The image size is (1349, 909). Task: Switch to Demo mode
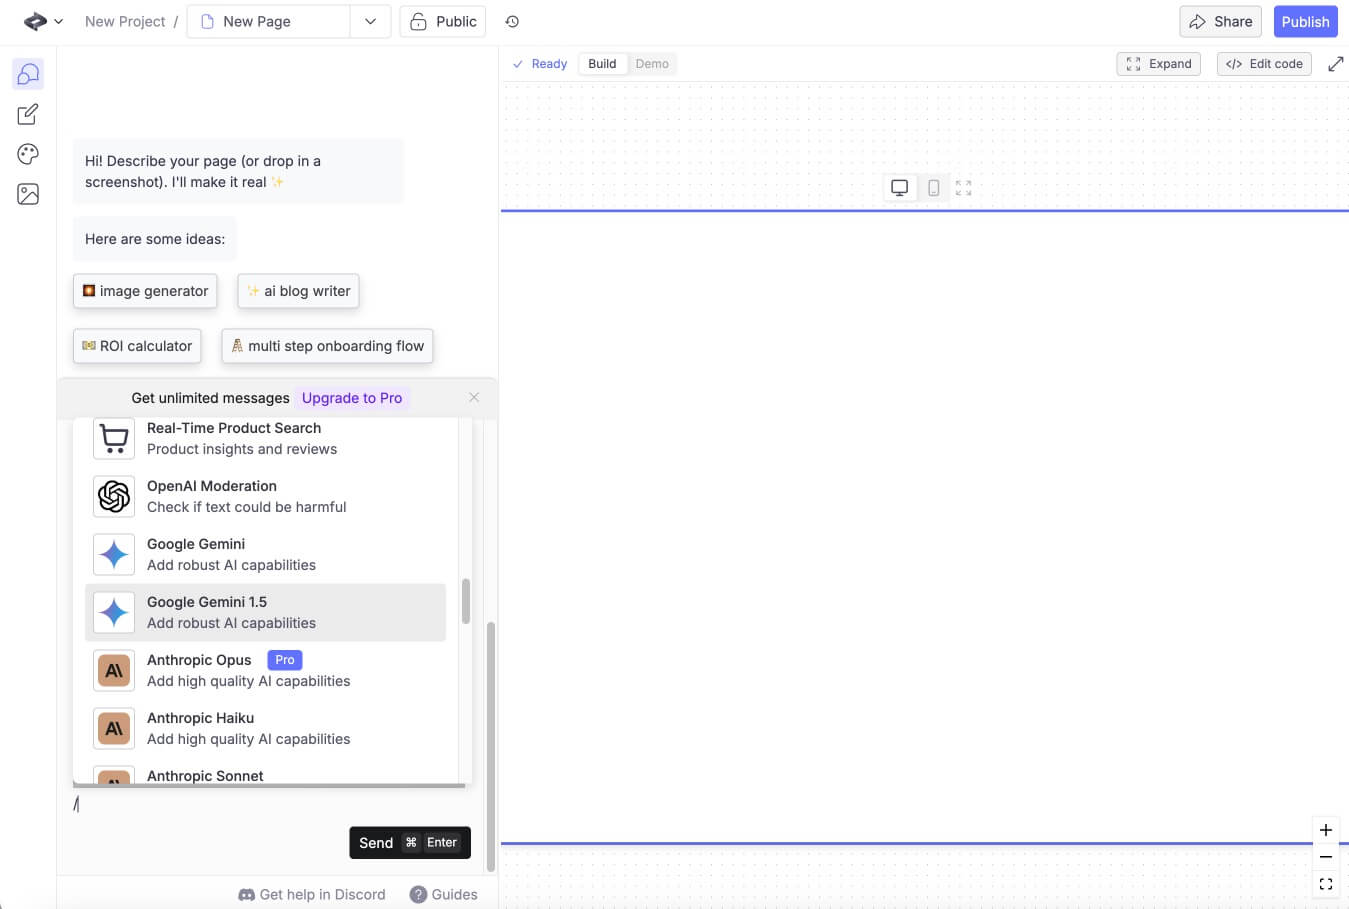tap(652, 64)
